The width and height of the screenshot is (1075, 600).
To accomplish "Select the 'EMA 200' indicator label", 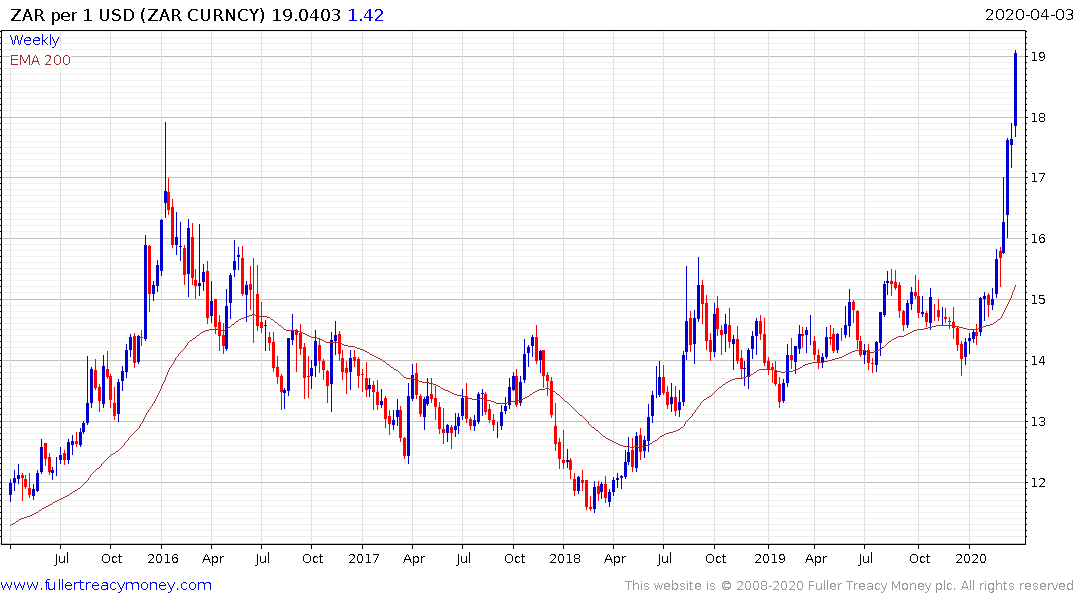I will 40,60.
